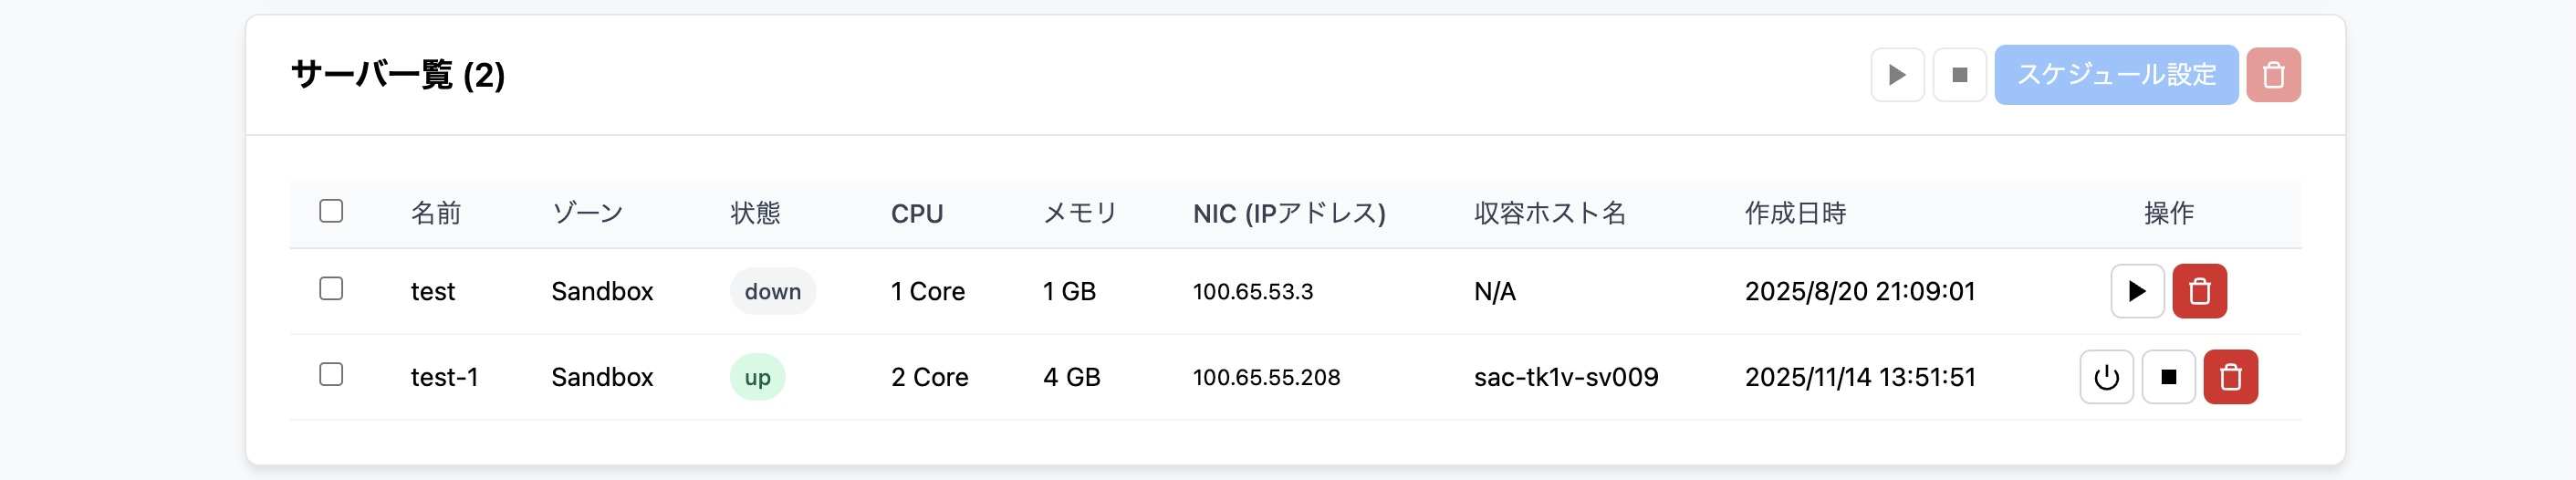Delete test-1 server using red trash icon

pyautogui.click(x=2230, y=377)
